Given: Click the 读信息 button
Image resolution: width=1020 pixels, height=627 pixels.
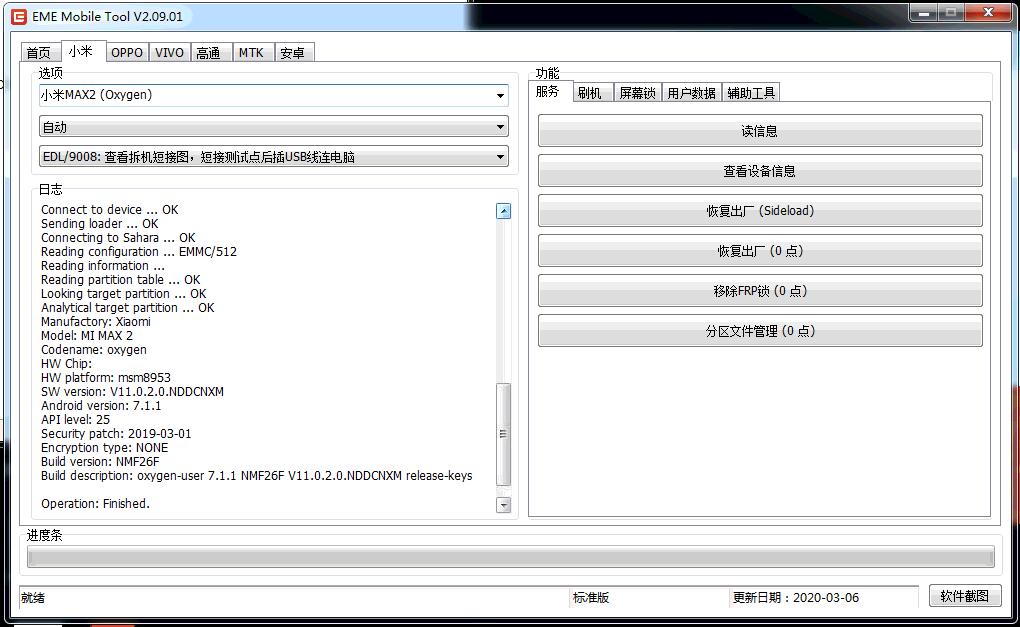Looking at the screenshot, I should [760, 131].
